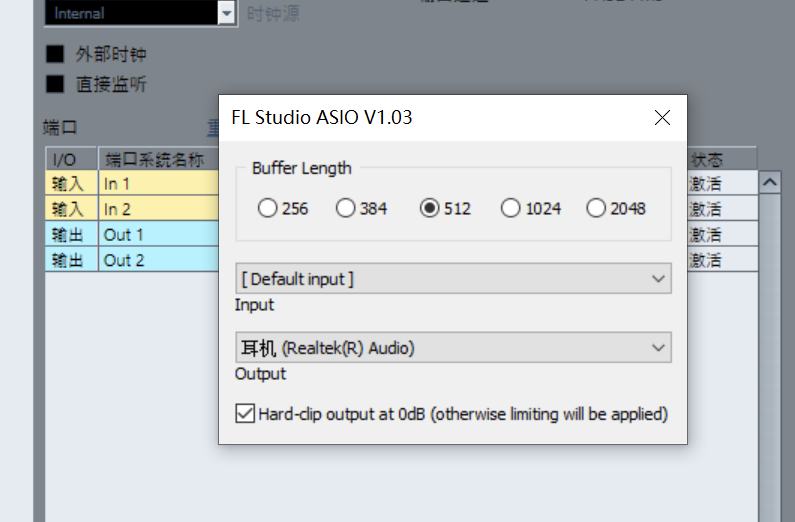This screenshot has width=795, height=522.
Task: Select the 512 buffer length option
Action: tap(429, 209)
